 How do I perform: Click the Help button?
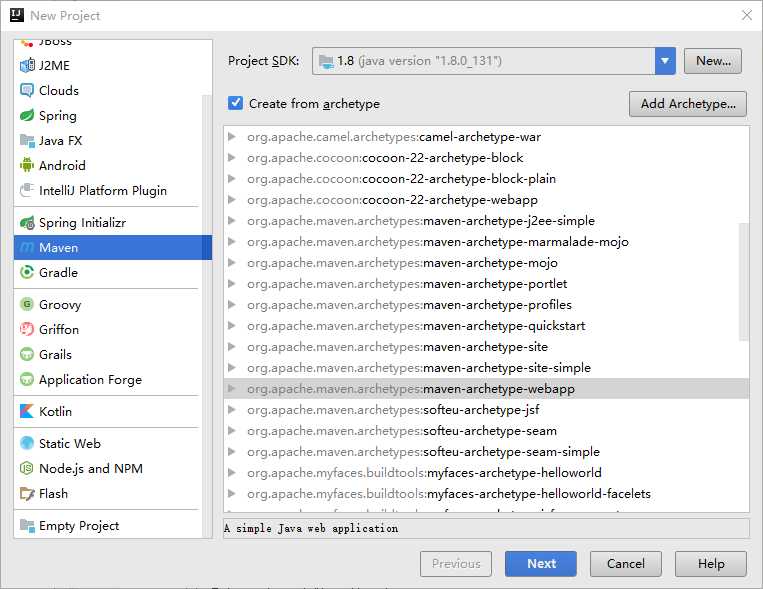[711, 564]
